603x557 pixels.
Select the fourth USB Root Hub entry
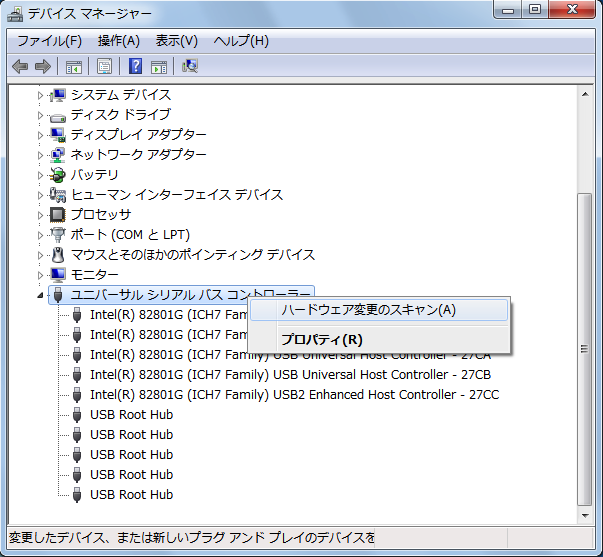coord(132,475)
